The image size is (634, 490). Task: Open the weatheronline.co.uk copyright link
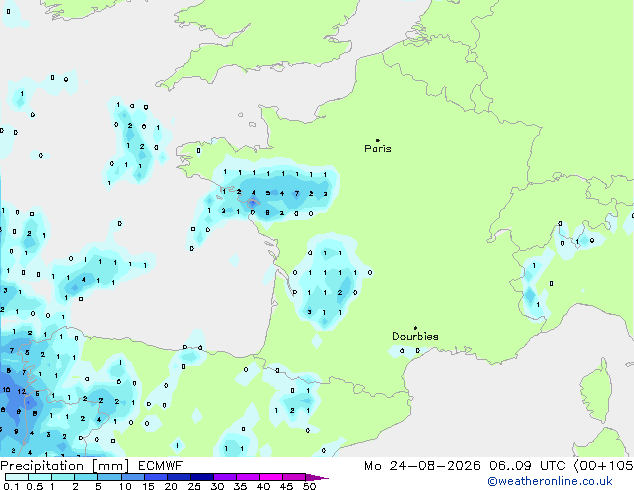(x=550, y=481)
